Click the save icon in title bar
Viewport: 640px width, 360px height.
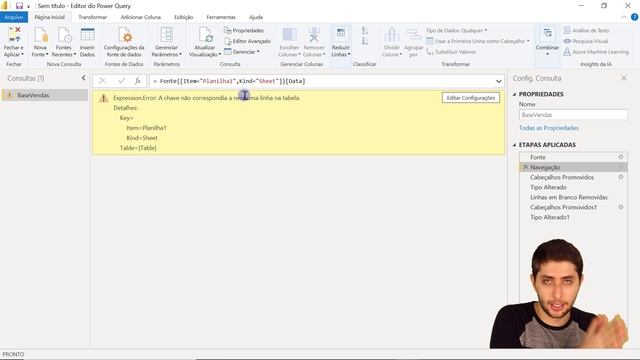pos(19,6)
